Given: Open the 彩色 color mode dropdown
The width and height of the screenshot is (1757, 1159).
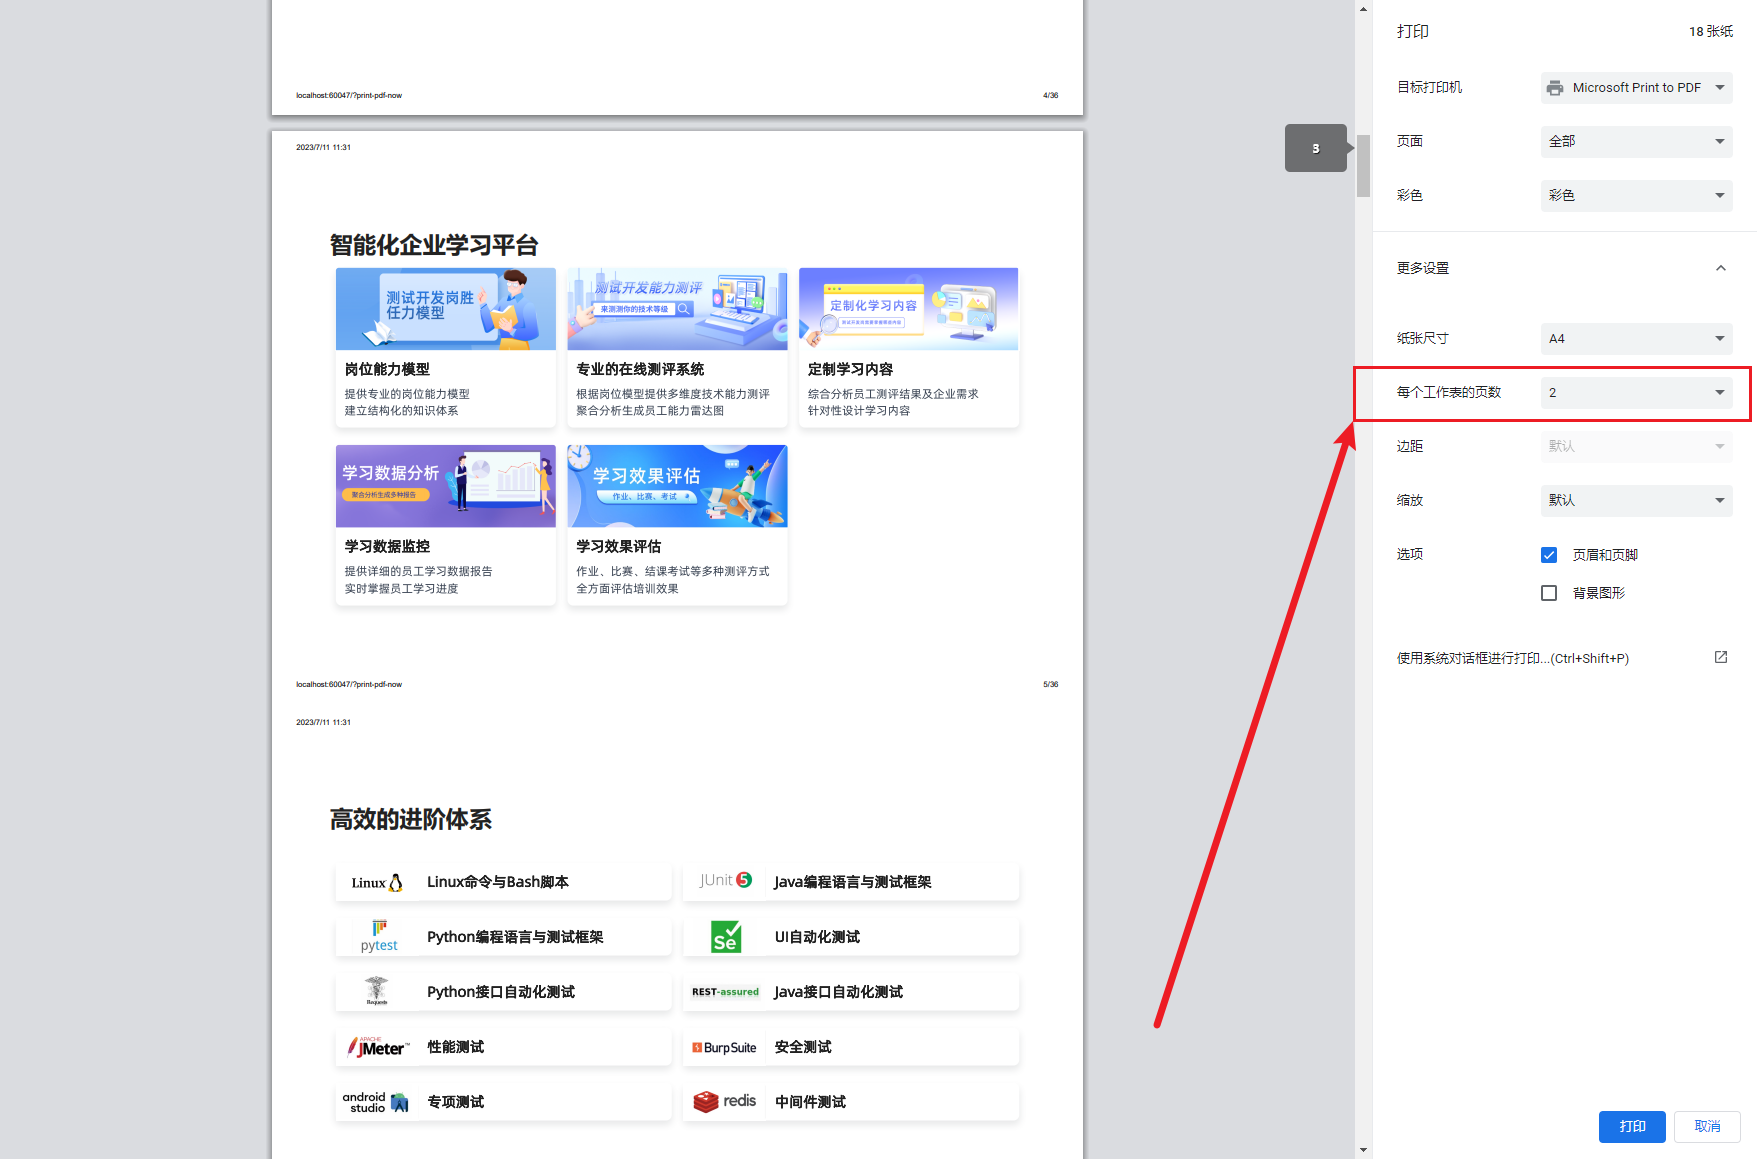Looking at the screenshot, I should point(1636,196).
